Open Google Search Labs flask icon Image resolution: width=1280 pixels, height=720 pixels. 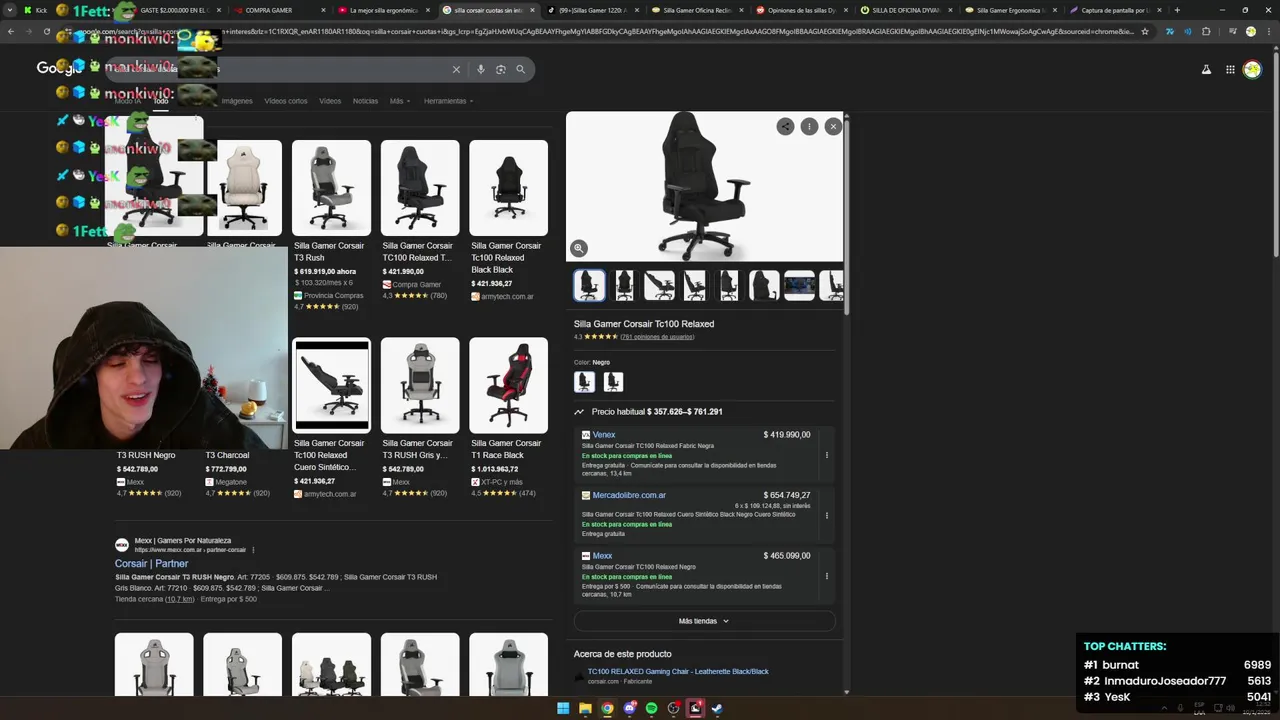pos(1206,69)
